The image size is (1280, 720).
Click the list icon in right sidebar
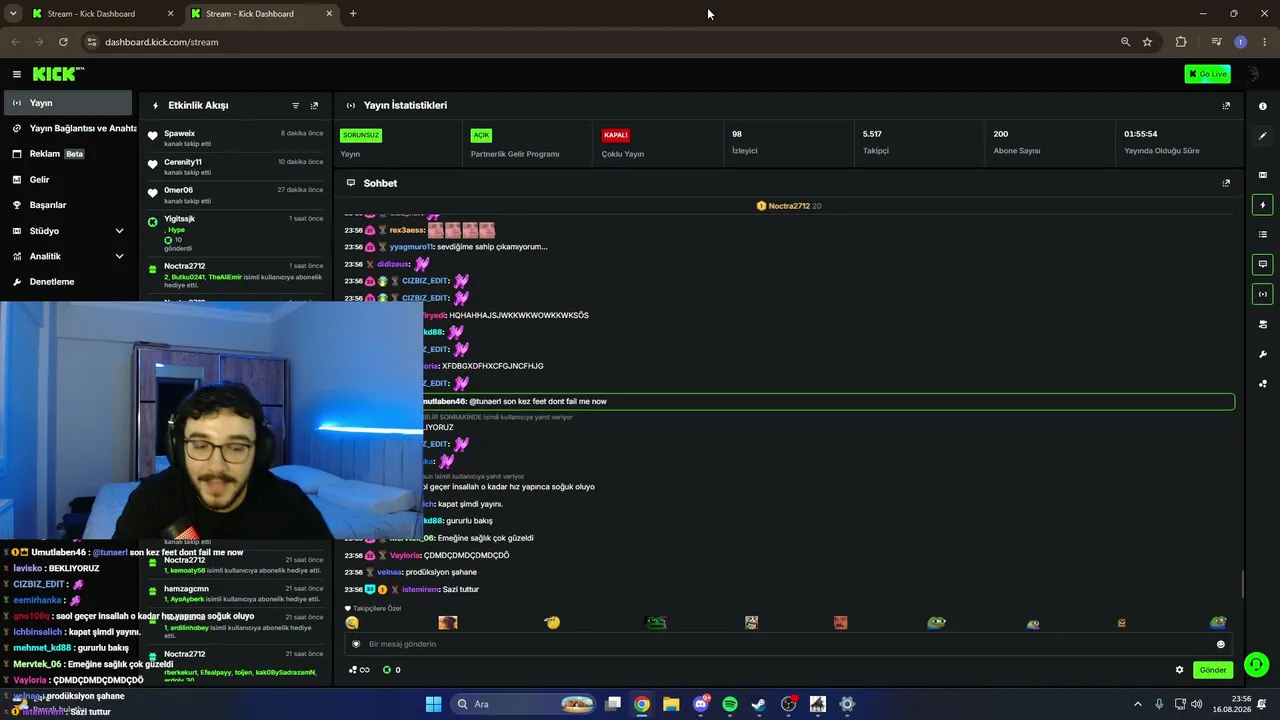[1262, 234]
